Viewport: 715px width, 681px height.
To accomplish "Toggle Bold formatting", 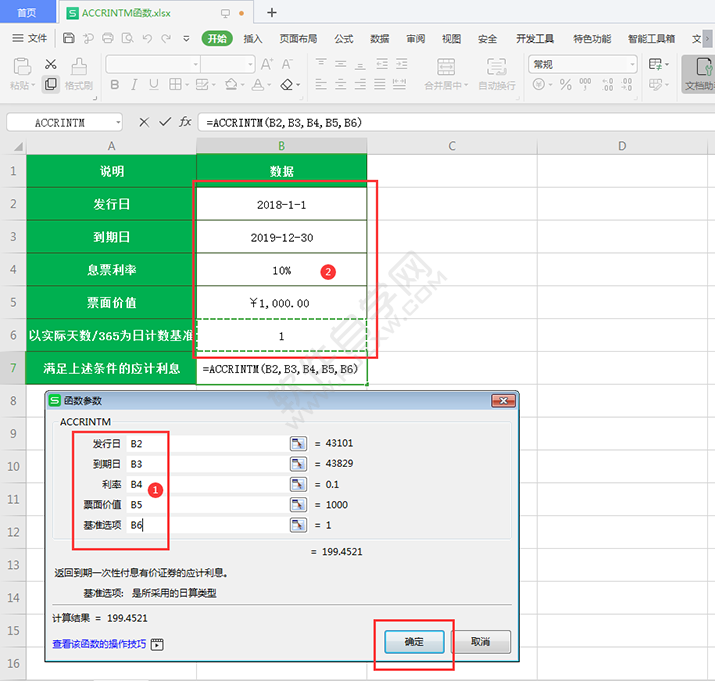I will click(115, 84).
